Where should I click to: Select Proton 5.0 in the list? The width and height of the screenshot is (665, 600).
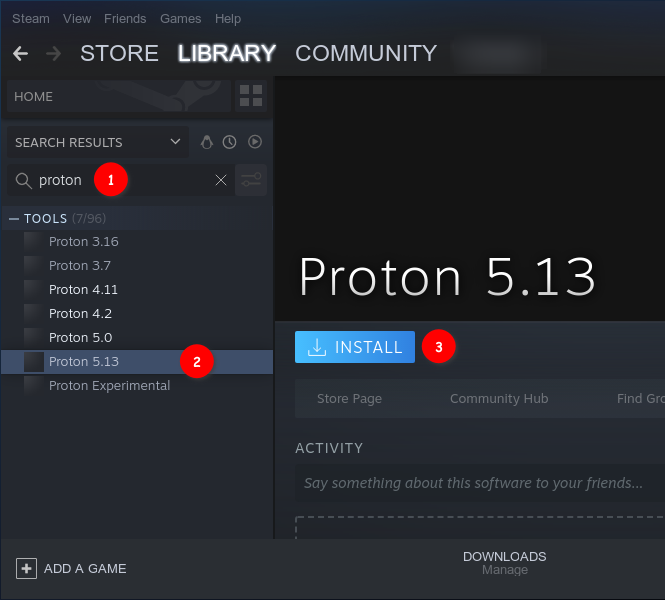[137, 338]
